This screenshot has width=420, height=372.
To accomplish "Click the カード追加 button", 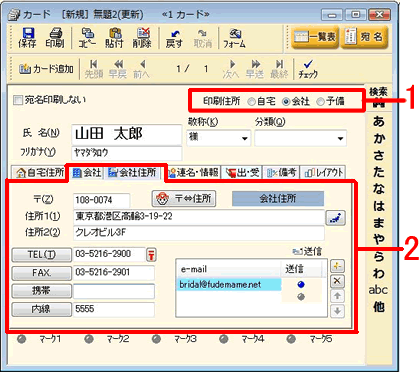I will pos(46,69).
